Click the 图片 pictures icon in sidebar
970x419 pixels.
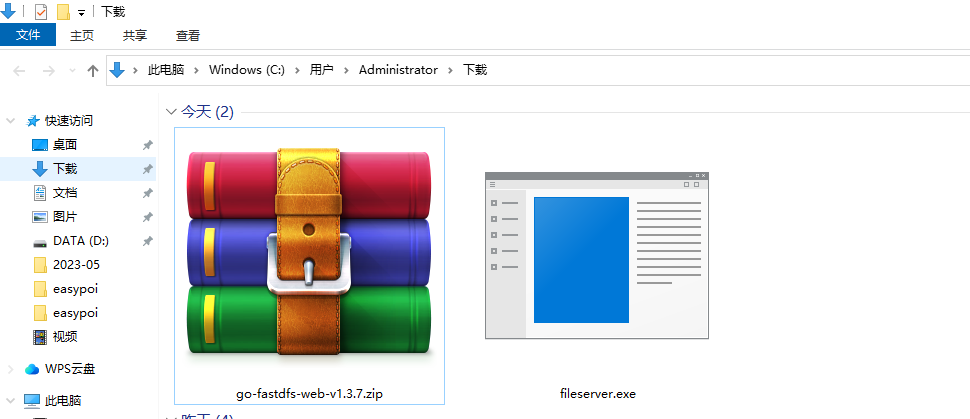(40, 217)
